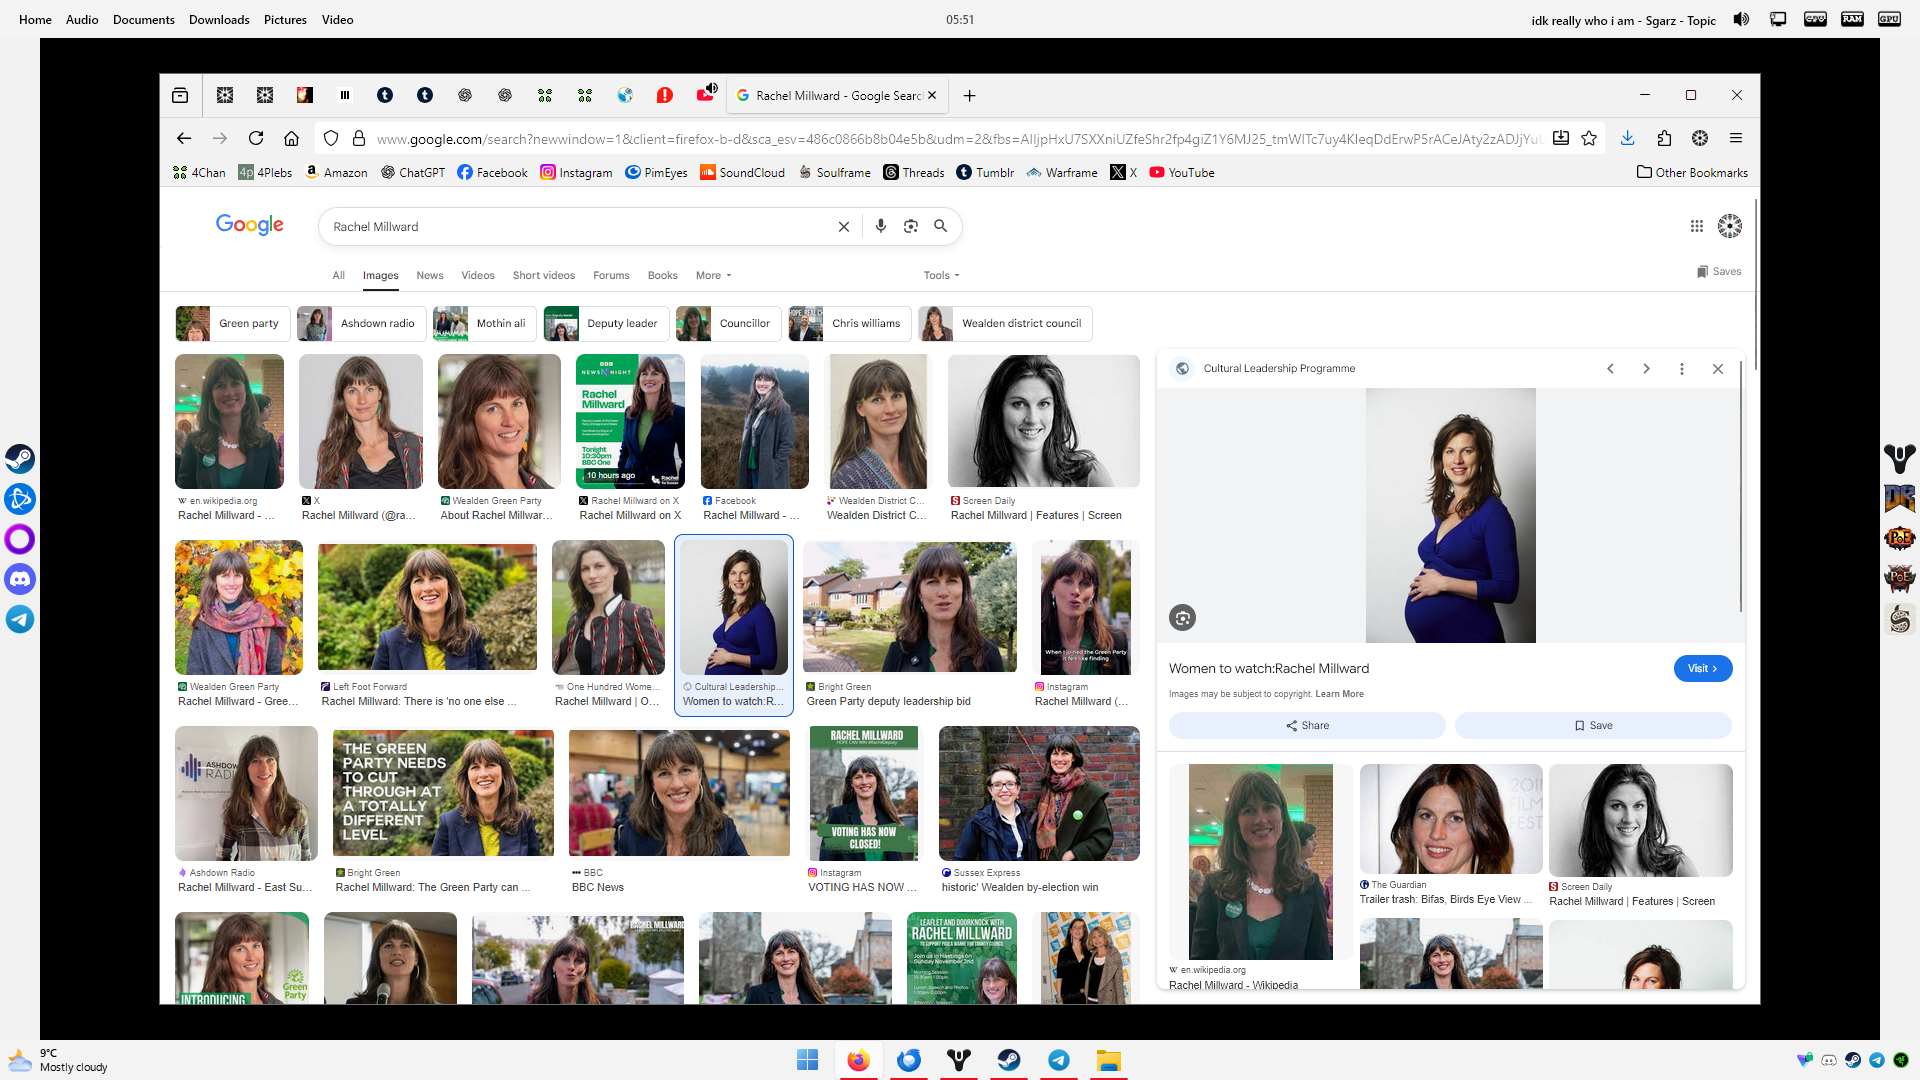Open the Firefox downloads icon
This screenshot has height=1080, width=1920.
pyautogui.click(x=1627, y=138)
